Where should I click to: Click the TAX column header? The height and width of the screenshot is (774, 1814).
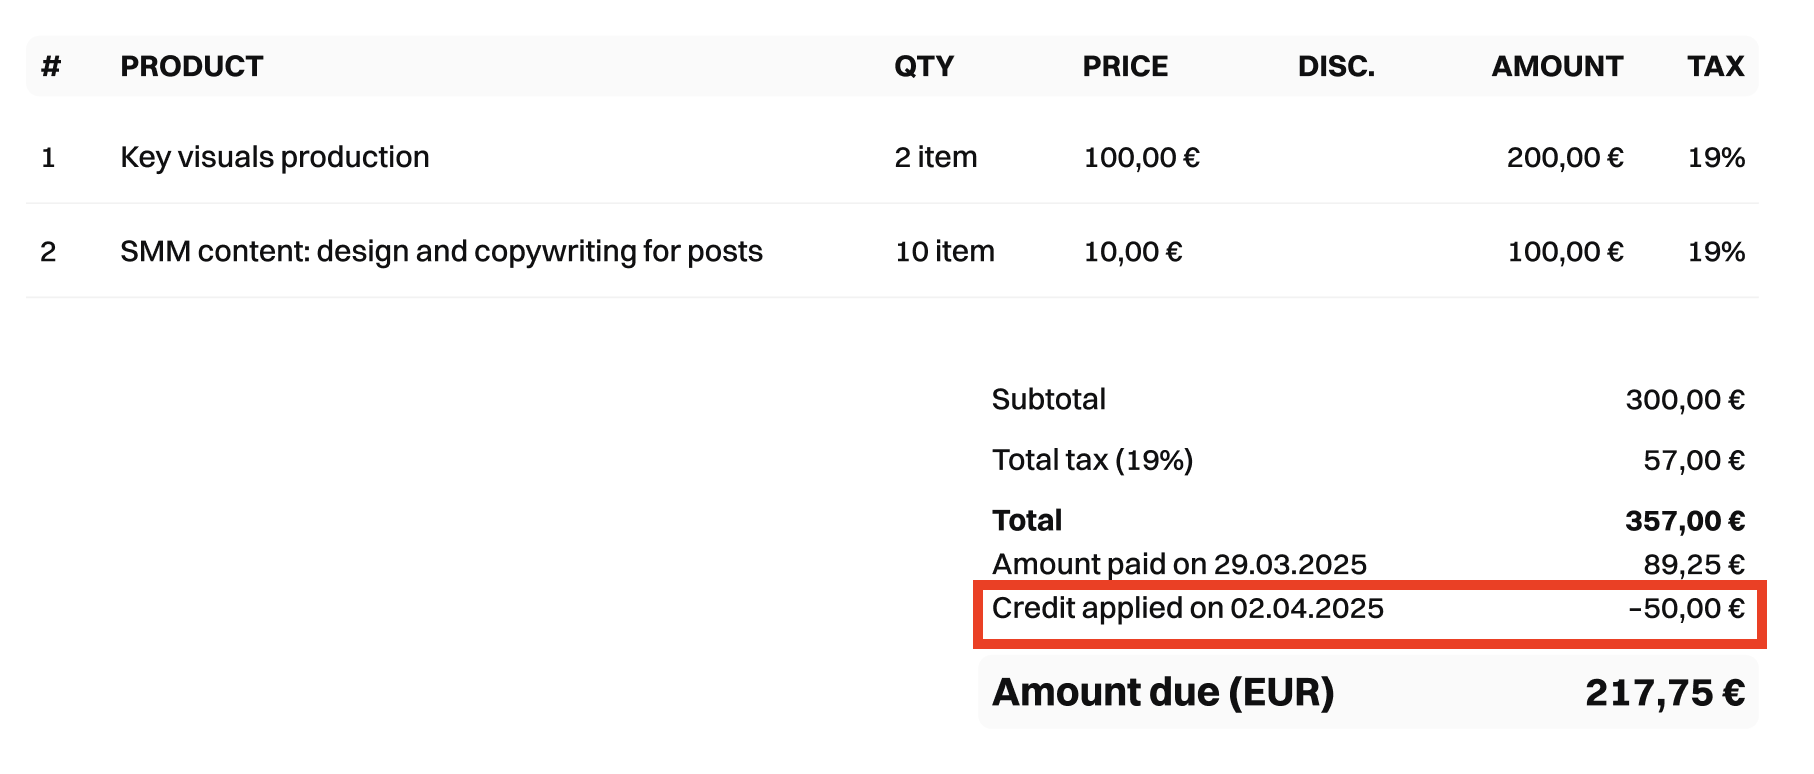tap(1715, 66)
